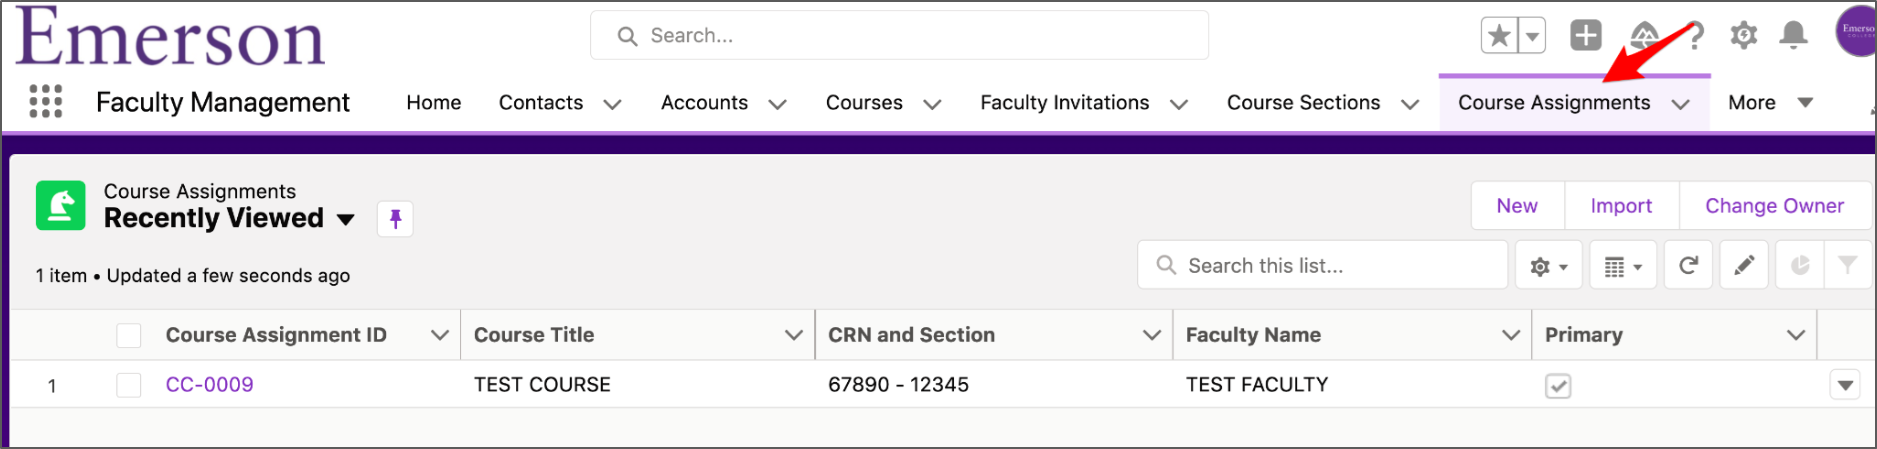Open the App Launcher dots grid

coord(45,102)
